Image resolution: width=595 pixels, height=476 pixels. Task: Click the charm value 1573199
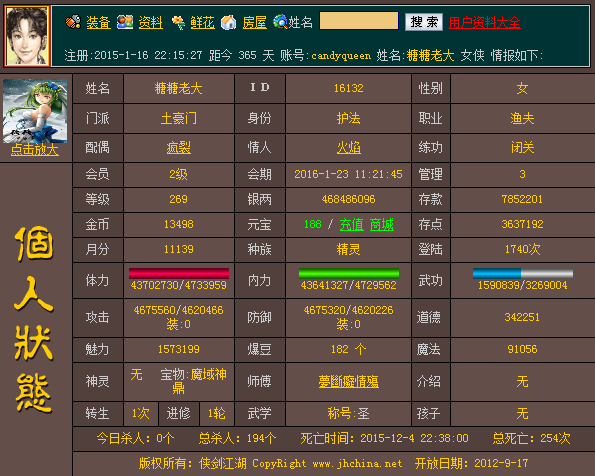179,349
